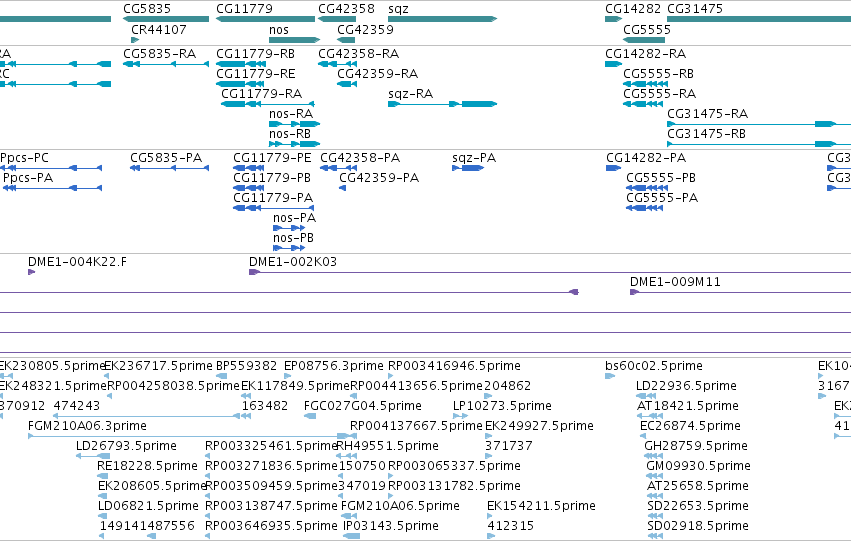Select the RE18228.5prime EST label

[x=147, y=466]
